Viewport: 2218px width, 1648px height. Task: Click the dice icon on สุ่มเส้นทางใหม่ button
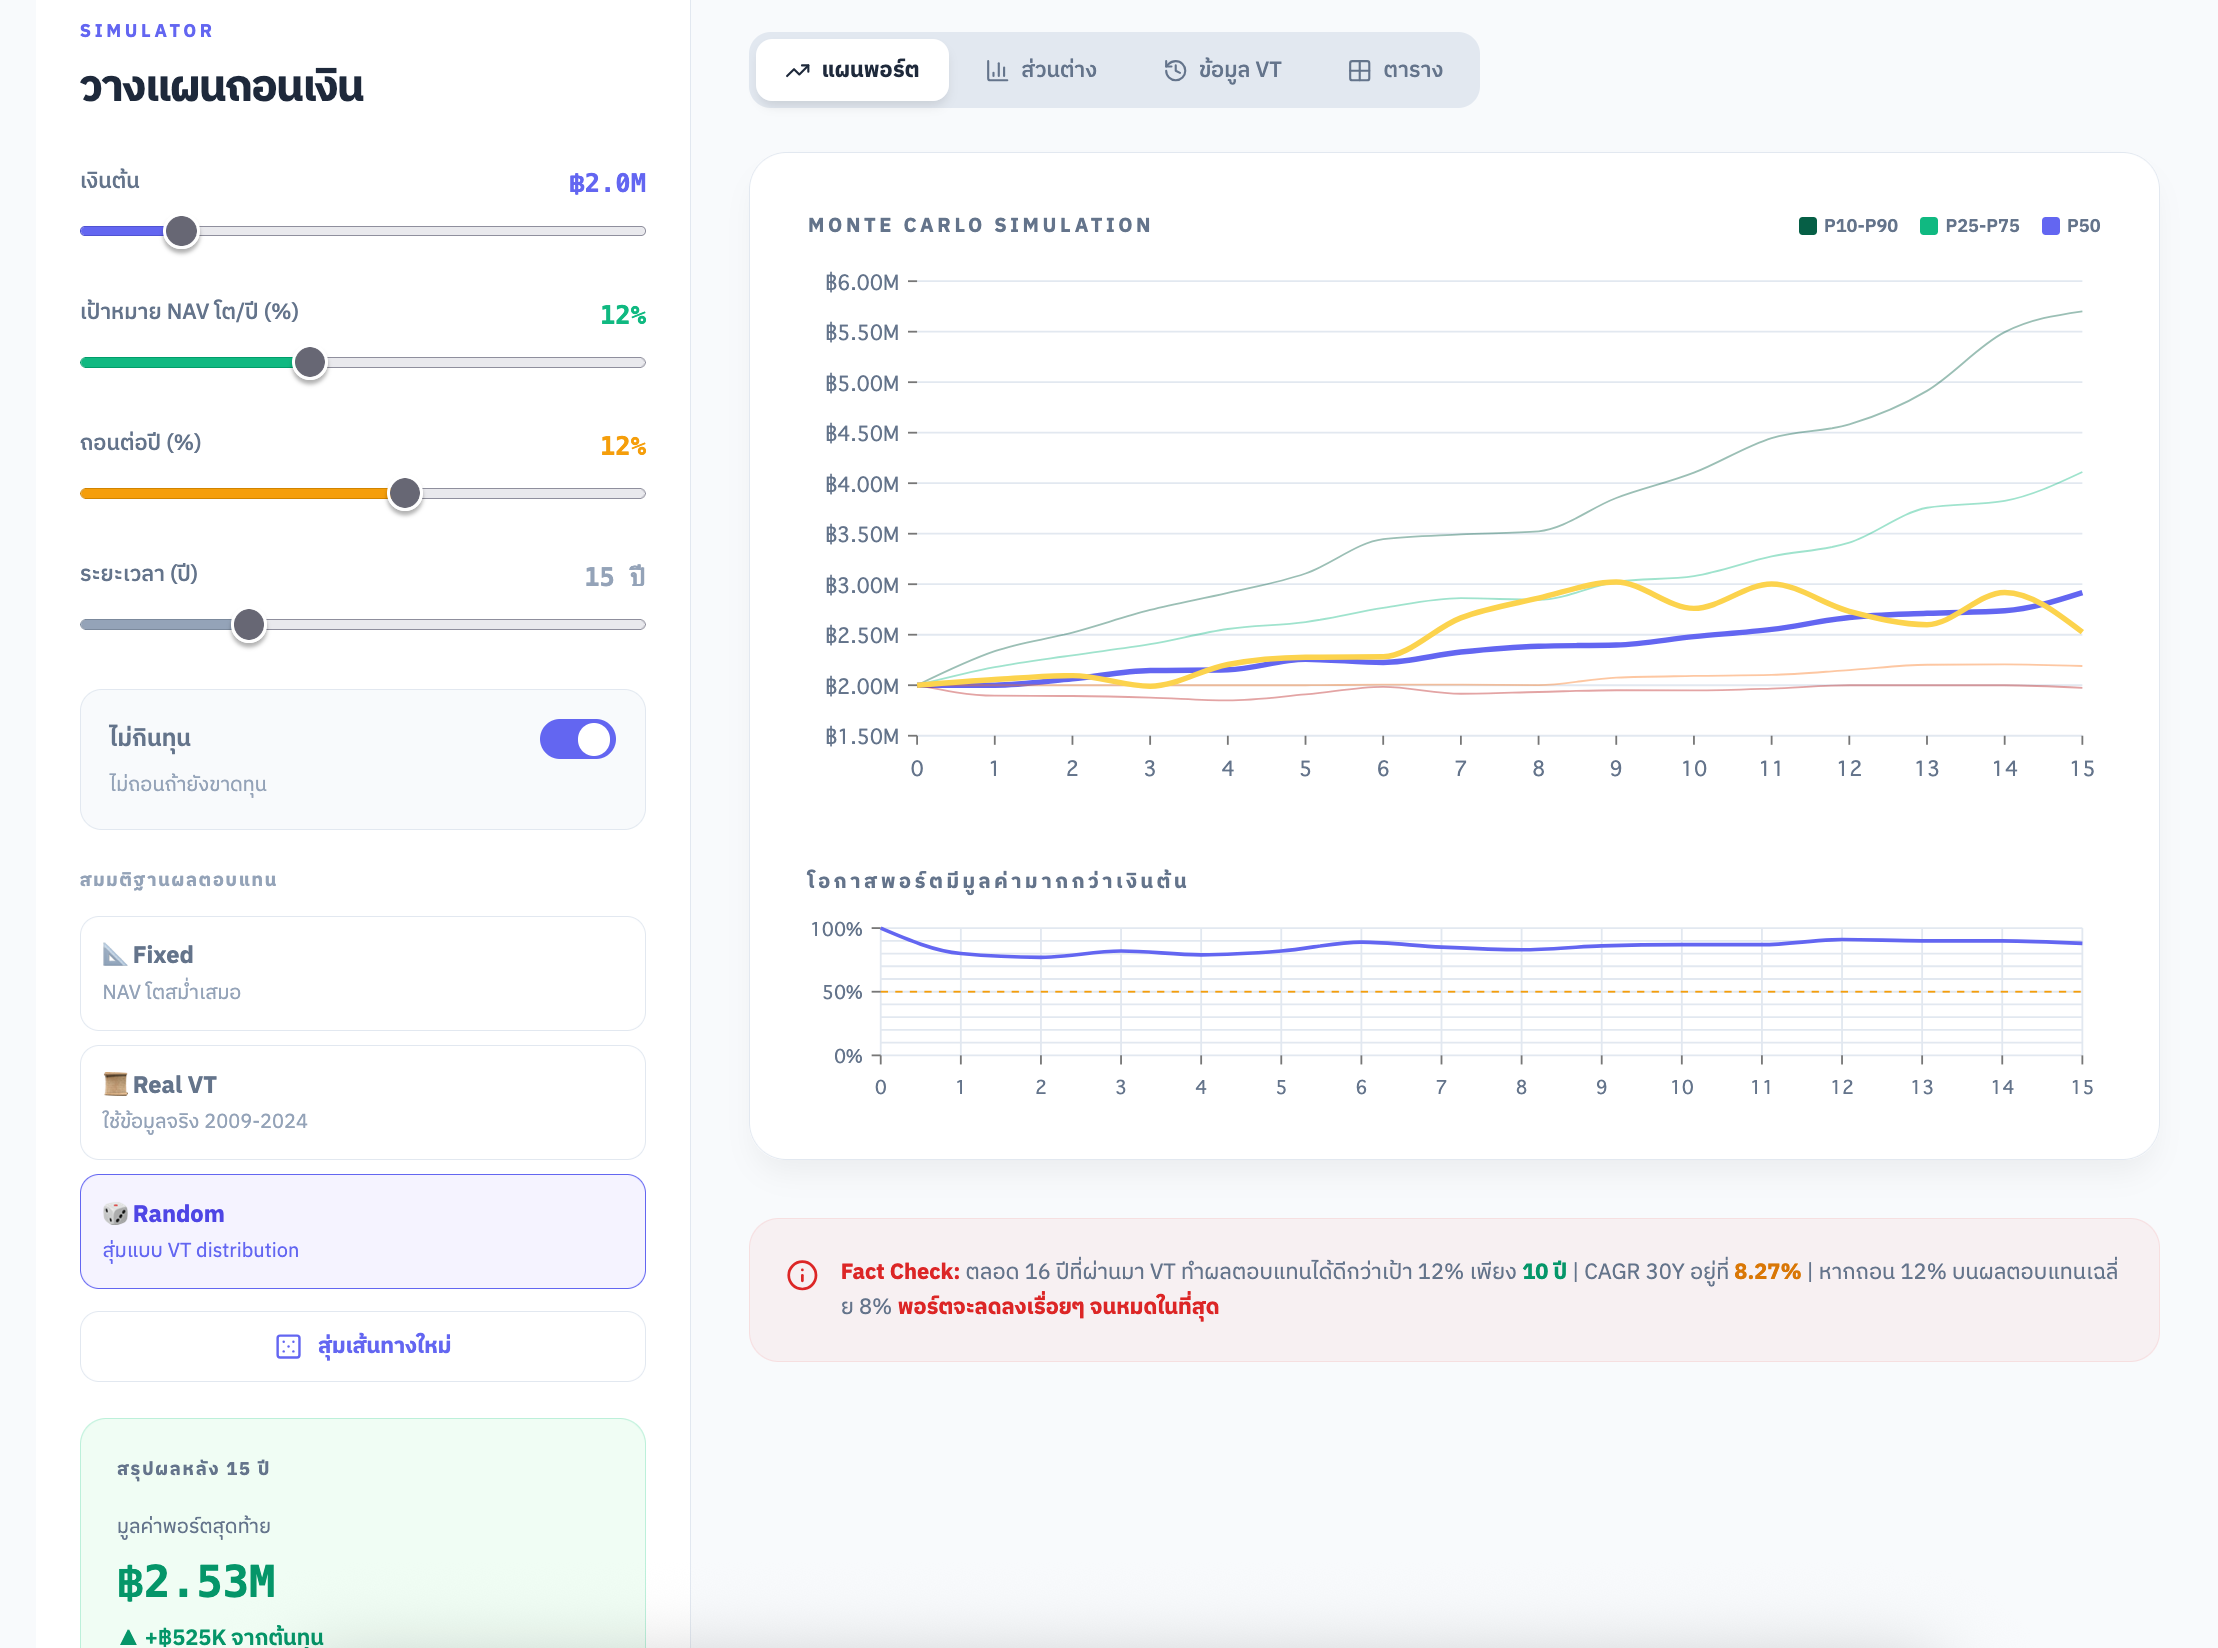click(288, 1346)
